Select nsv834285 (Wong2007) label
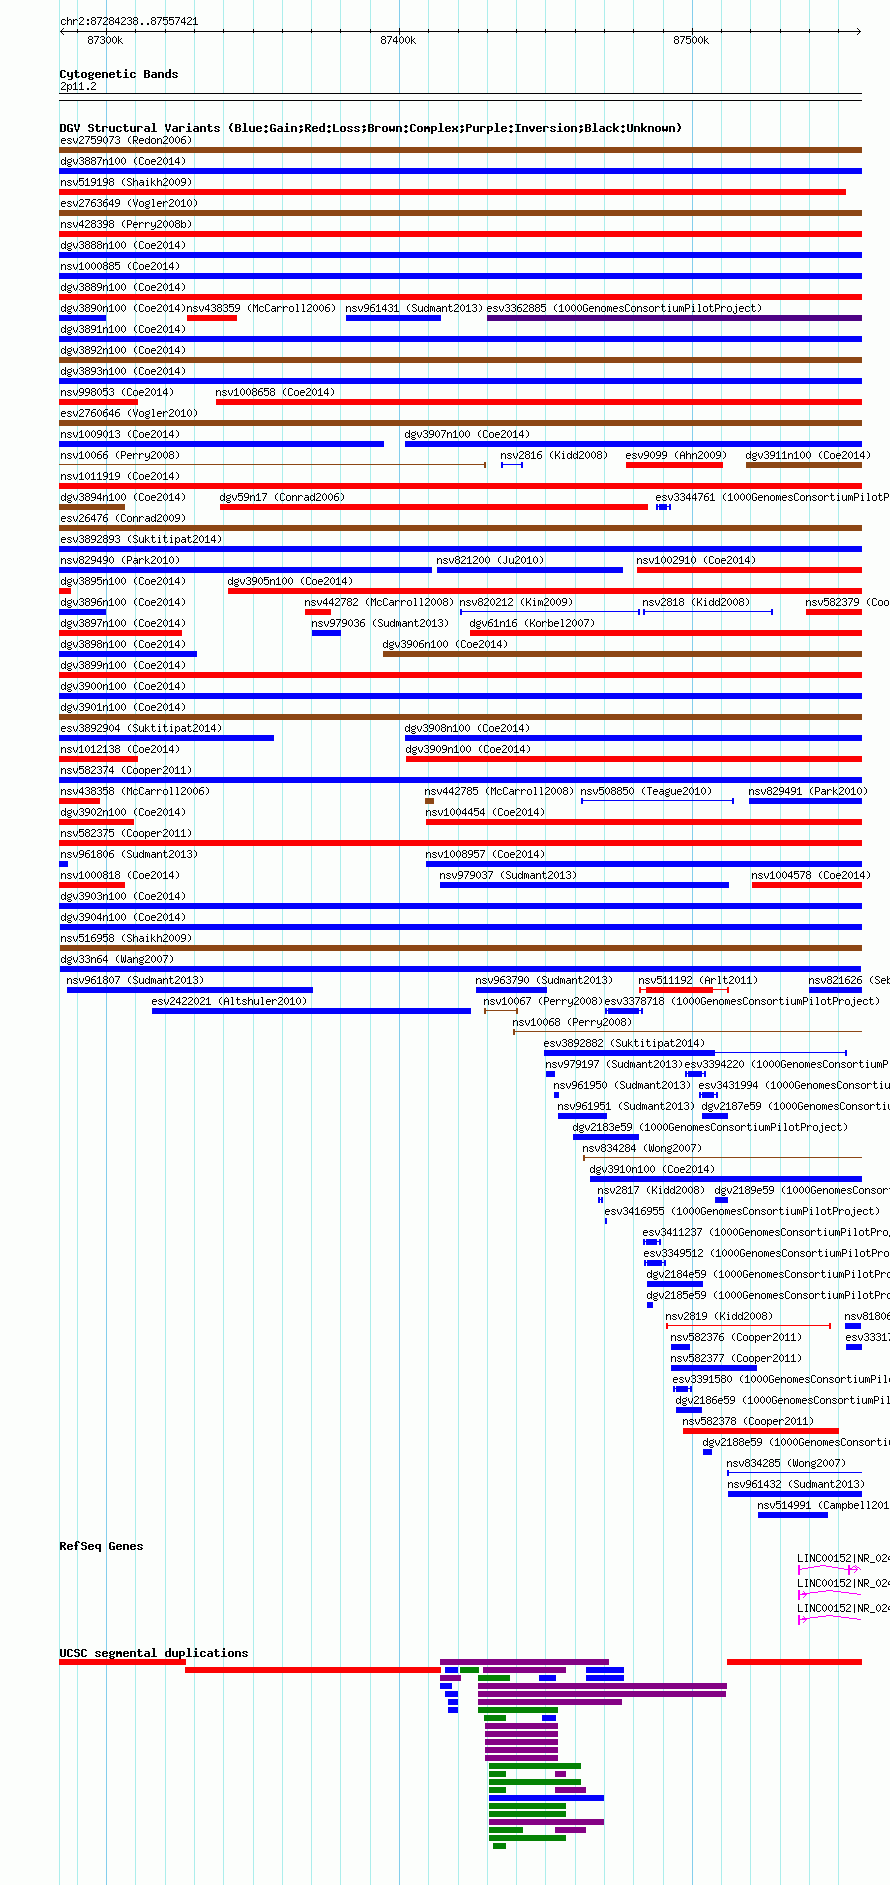The width and height of the screenshot is (890, 1885). (786, 1463)
